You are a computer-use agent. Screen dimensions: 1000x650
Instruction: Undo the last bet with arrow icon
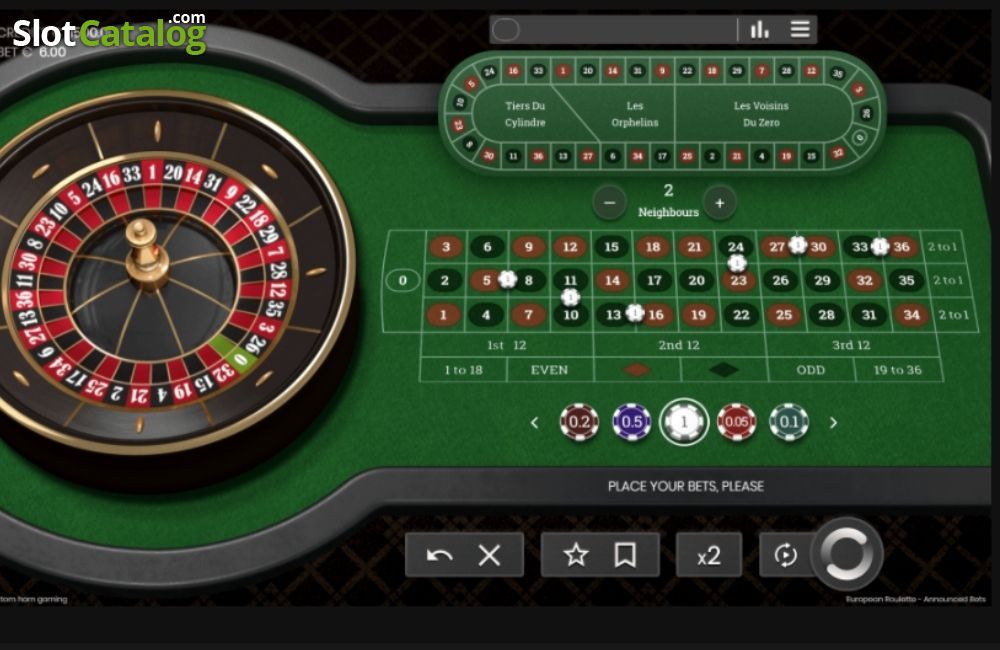(439, 556)
